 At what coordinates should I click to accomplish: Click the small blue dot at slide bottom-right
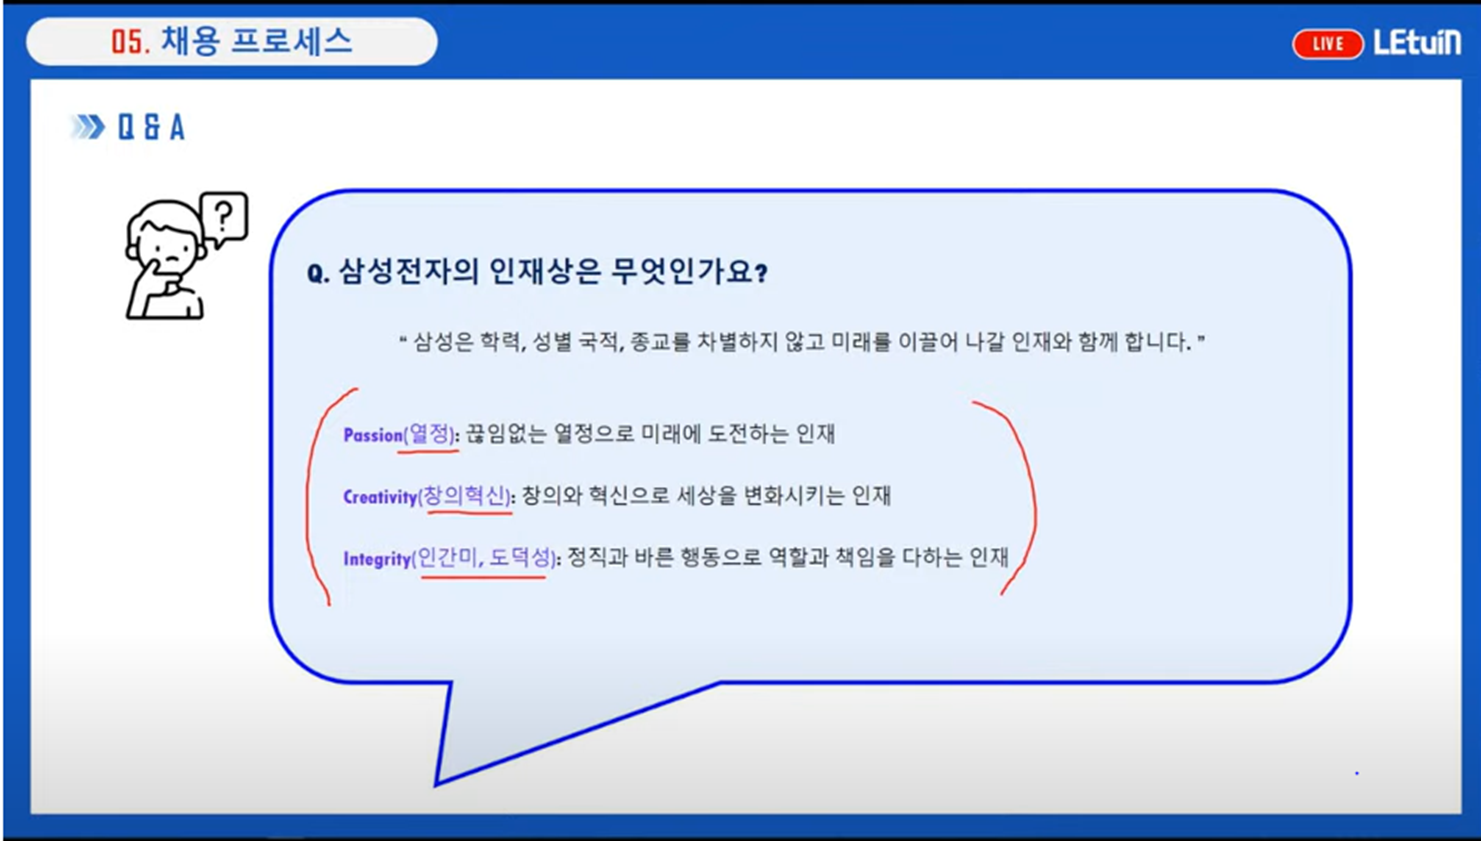(x=1356, y=773)
